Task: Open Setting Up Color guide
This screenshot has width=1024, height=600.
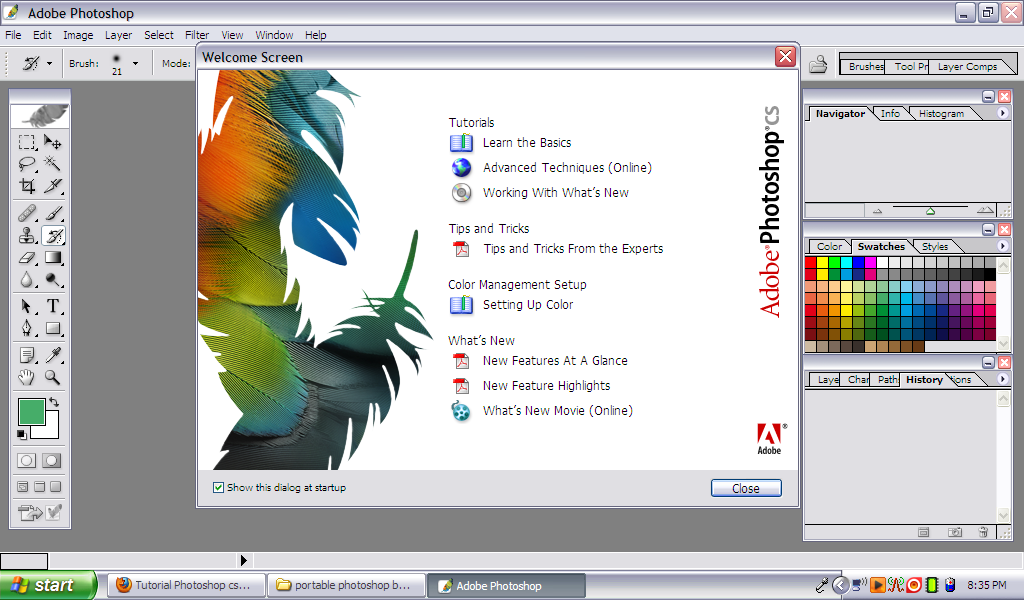Action: 528,305
